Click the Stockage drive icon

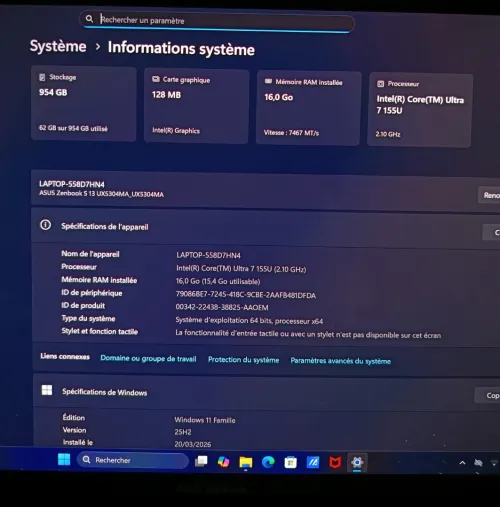pyautogui.click(x=42, y=77)
